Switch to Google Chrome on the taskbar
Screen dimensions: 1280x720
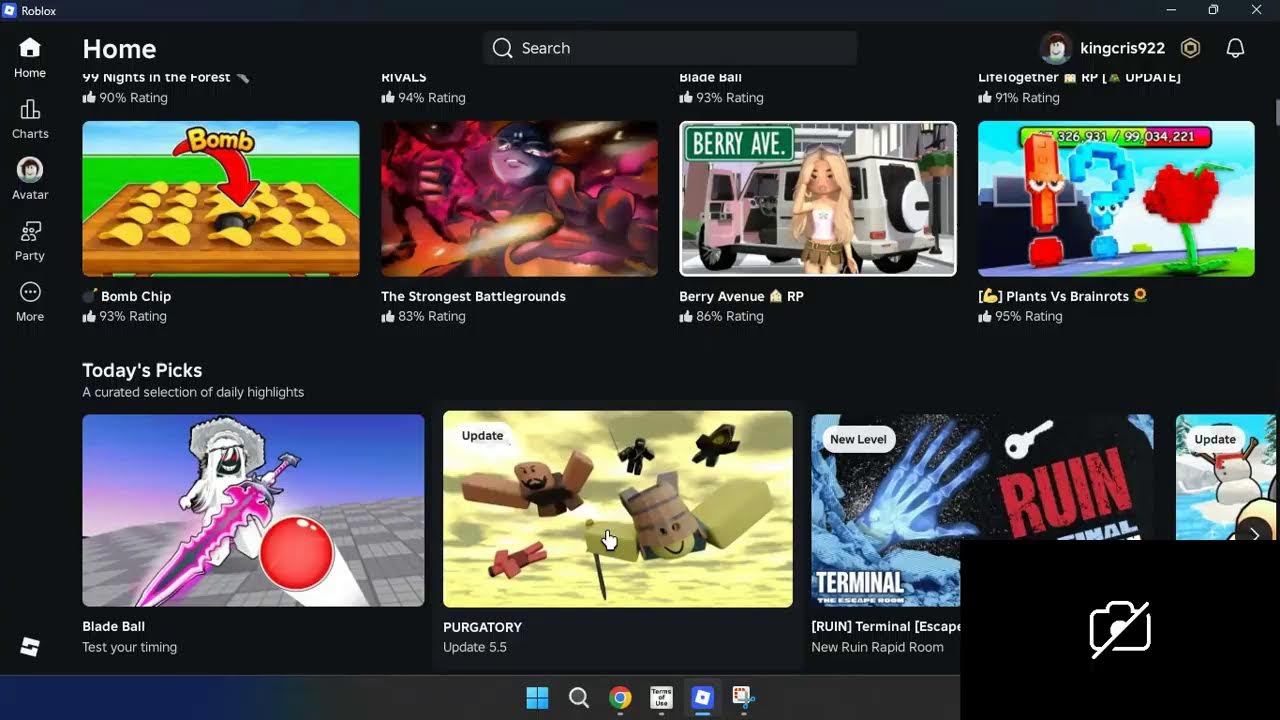pos(620,697)
